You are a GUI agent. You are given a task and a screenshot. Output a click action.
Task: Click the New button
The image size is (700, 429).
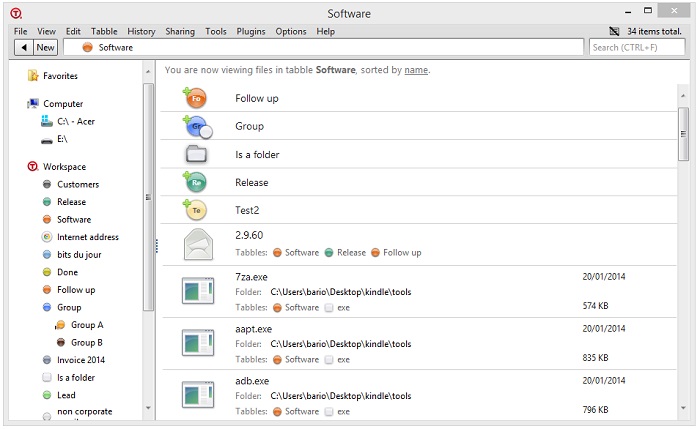point(46,47)
